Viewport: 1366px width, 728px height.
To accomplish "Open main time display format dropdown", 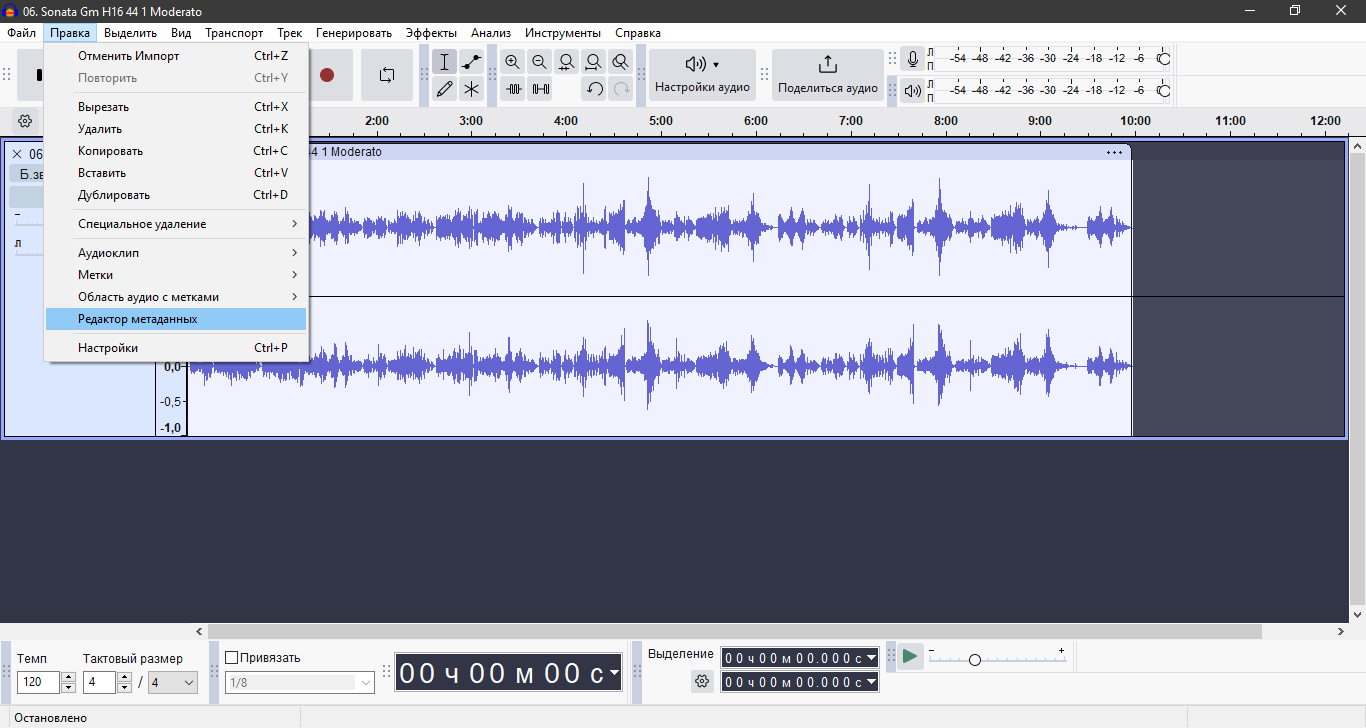I will pos(614,673).
